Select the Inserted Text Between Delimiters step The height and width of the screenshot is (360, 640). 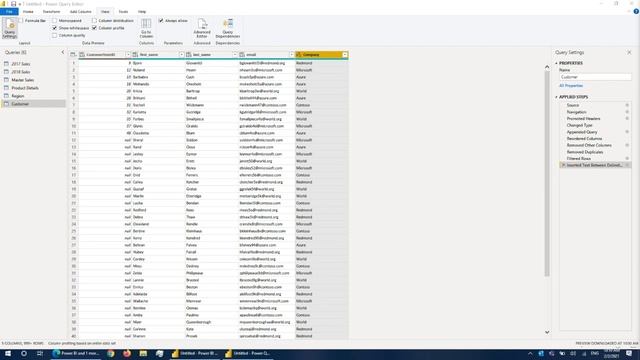pyautogui.click(x=594, y=165)
